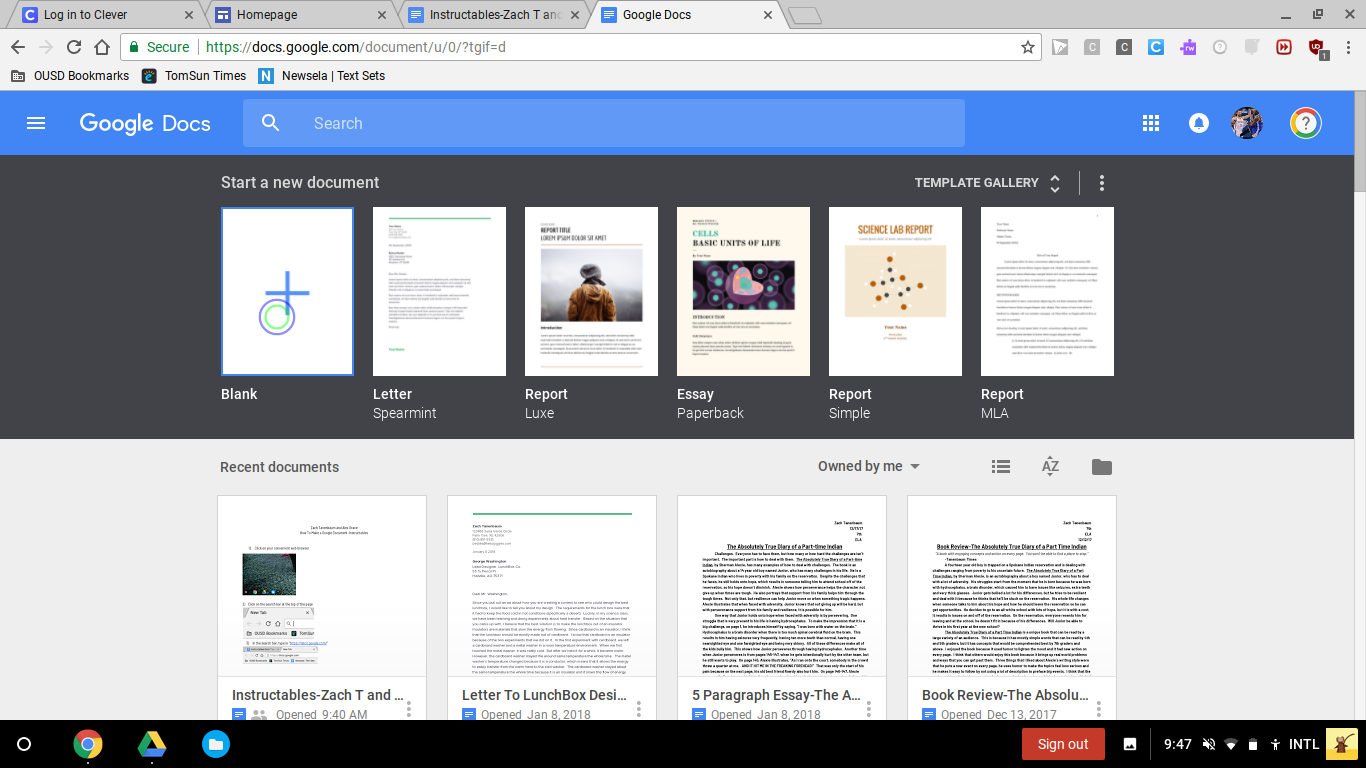The image size is (1366, 768).
Task: Open the template section more options menu
Action: 1102,183
